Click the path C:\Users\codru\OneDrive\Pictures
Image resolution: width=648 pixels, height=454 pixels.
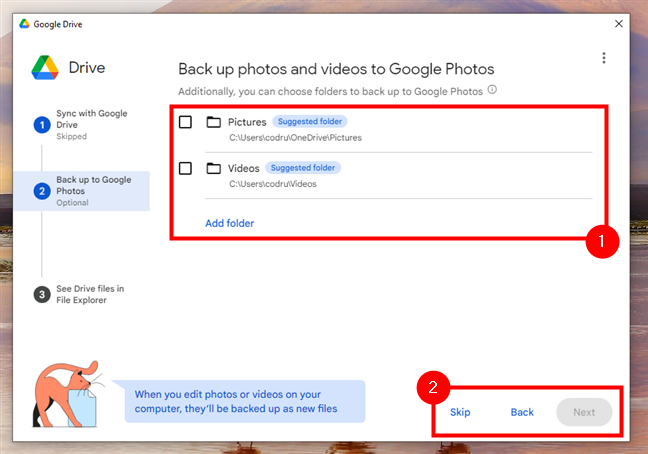[295, 138]
